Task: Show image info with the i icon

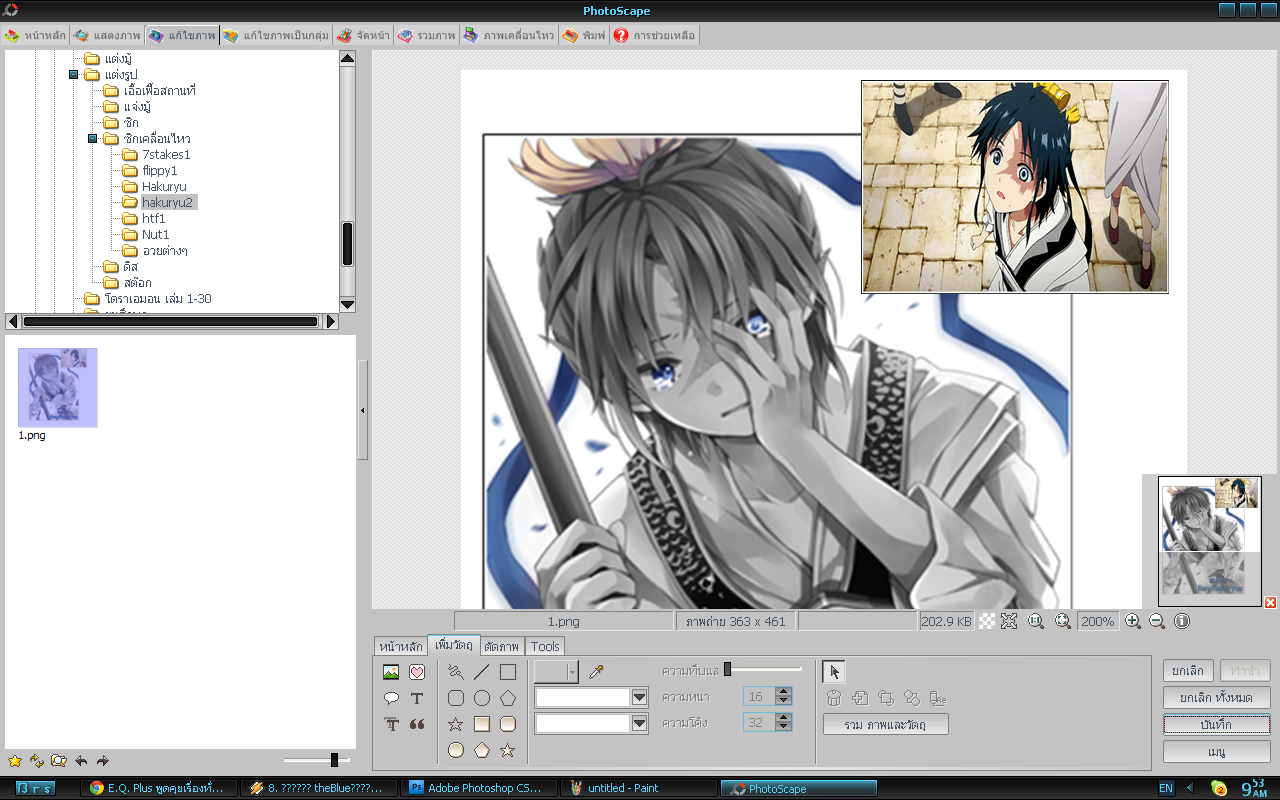Action: coord(1182,621)
